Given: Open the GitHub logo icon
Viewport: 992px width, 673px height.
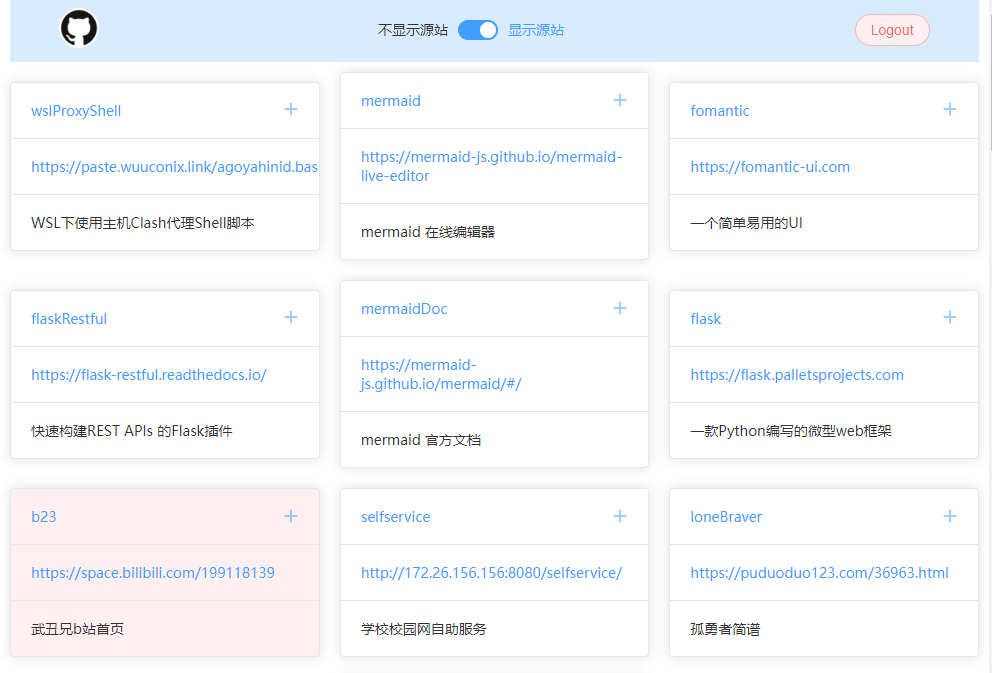Looking at the screenshot, I should click(x=78, y=28).
